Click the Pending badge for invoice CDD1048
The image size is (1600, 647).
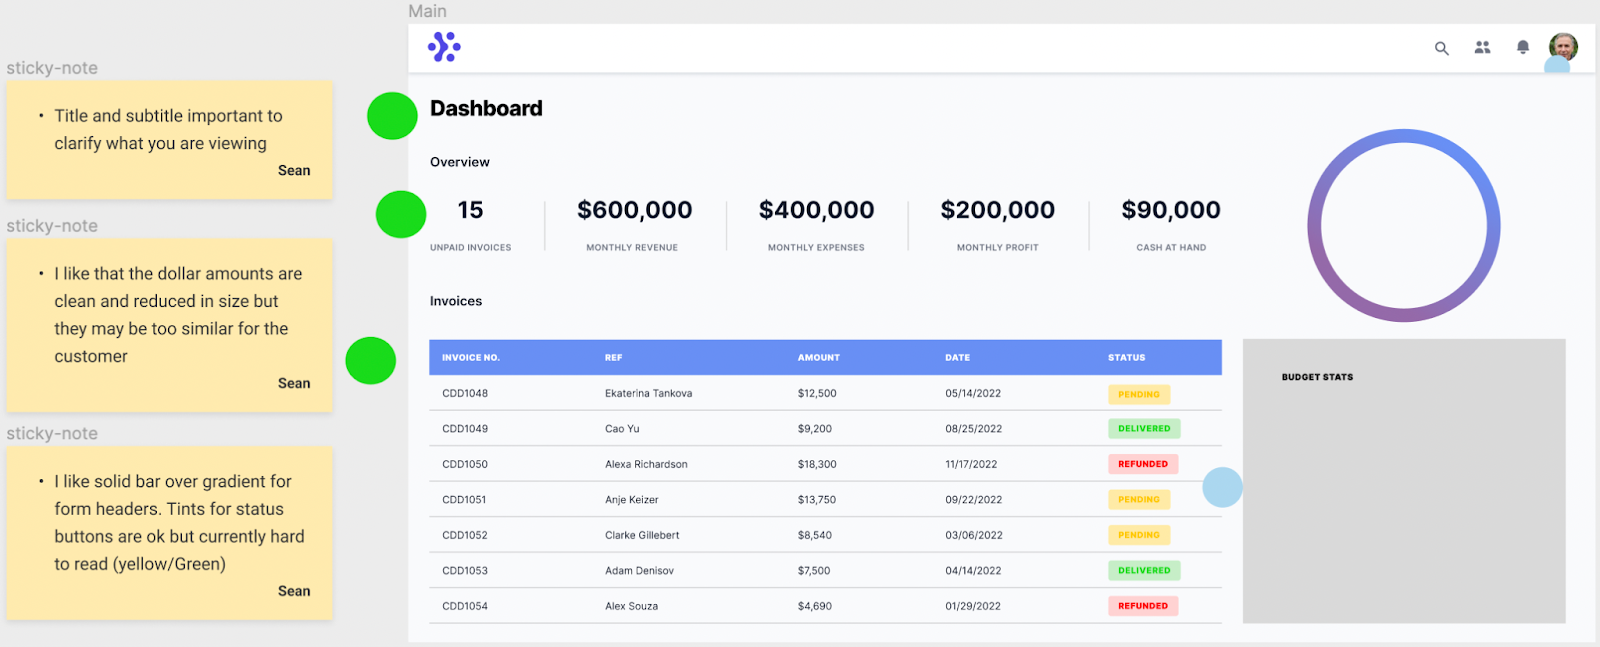[1138, 394]
